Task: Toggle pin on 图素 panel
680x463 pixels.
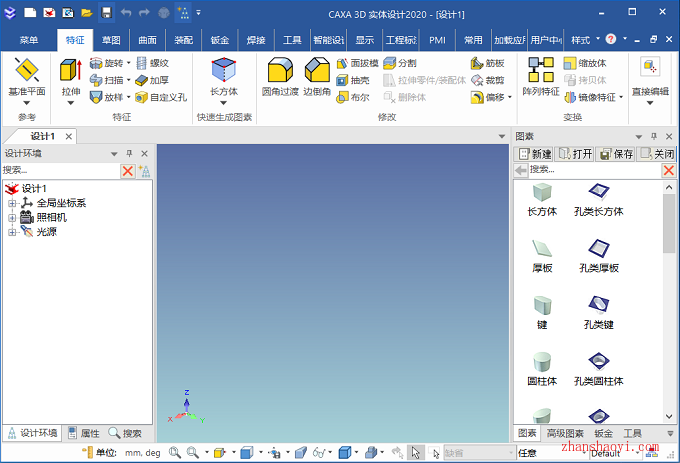Action: coord(654,136)
